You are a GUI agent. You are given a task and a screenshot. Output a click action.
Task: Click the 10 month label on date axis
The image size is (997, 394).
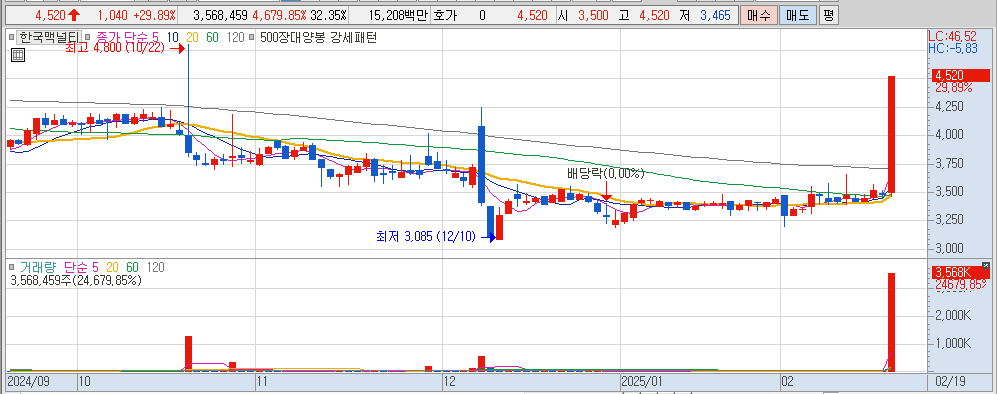click(x=85, y=381)
